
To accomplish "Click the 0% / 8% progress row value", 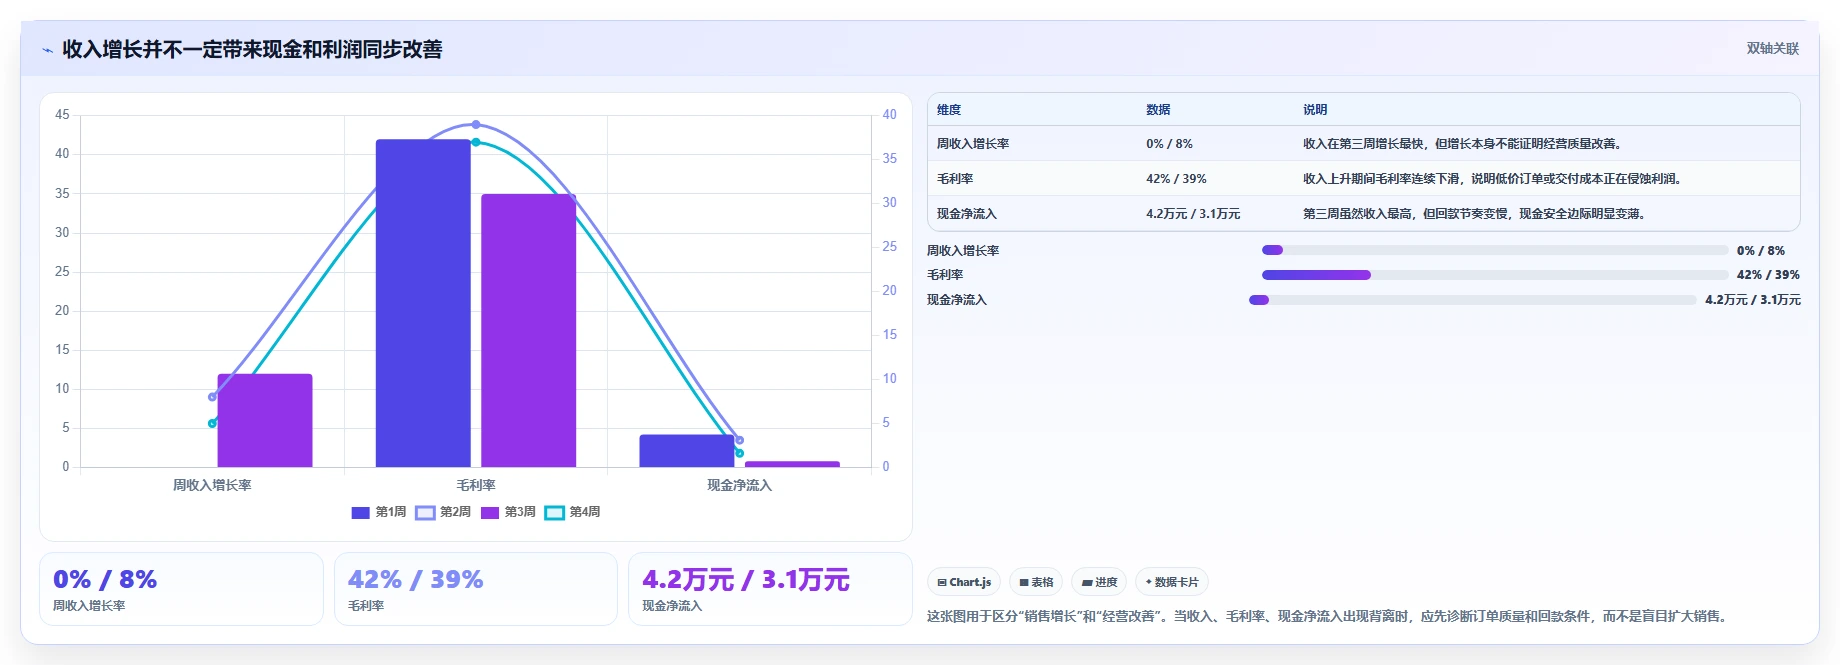I will pyautogui.click(x=1761, y=251).
